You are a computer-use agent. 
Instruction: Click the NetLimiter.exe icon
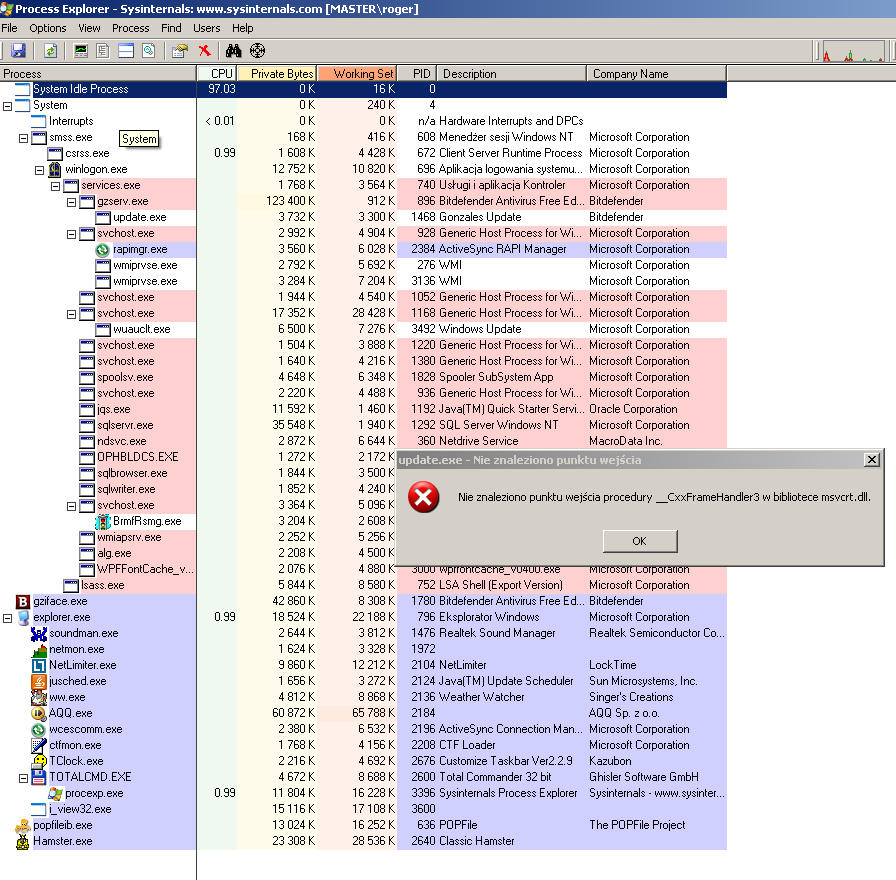39,665
